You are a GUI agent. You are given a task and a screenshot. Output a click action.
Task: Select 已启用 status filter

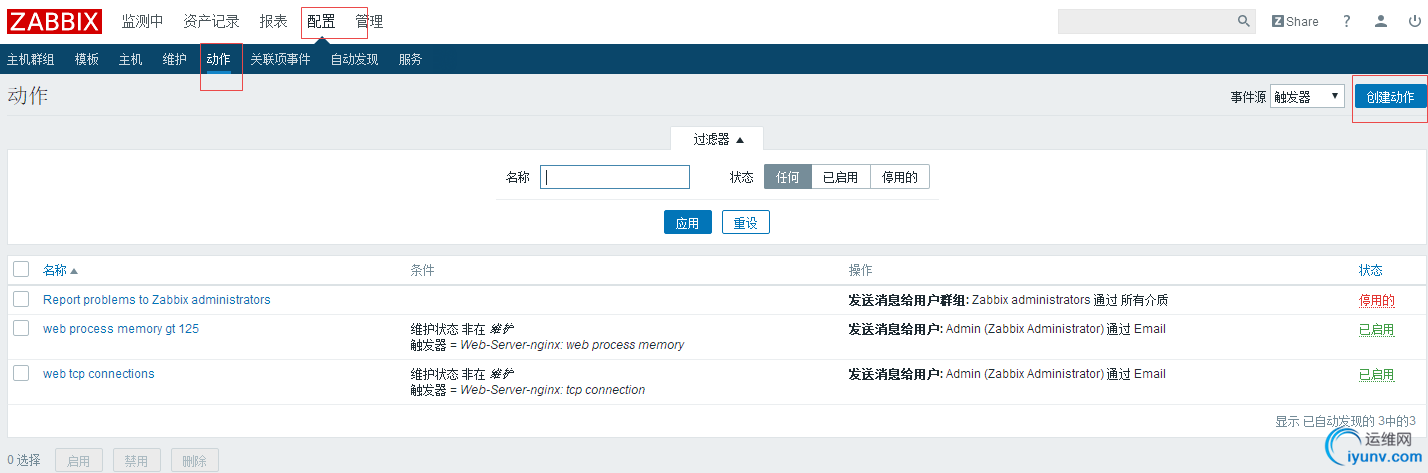[841, 177]
